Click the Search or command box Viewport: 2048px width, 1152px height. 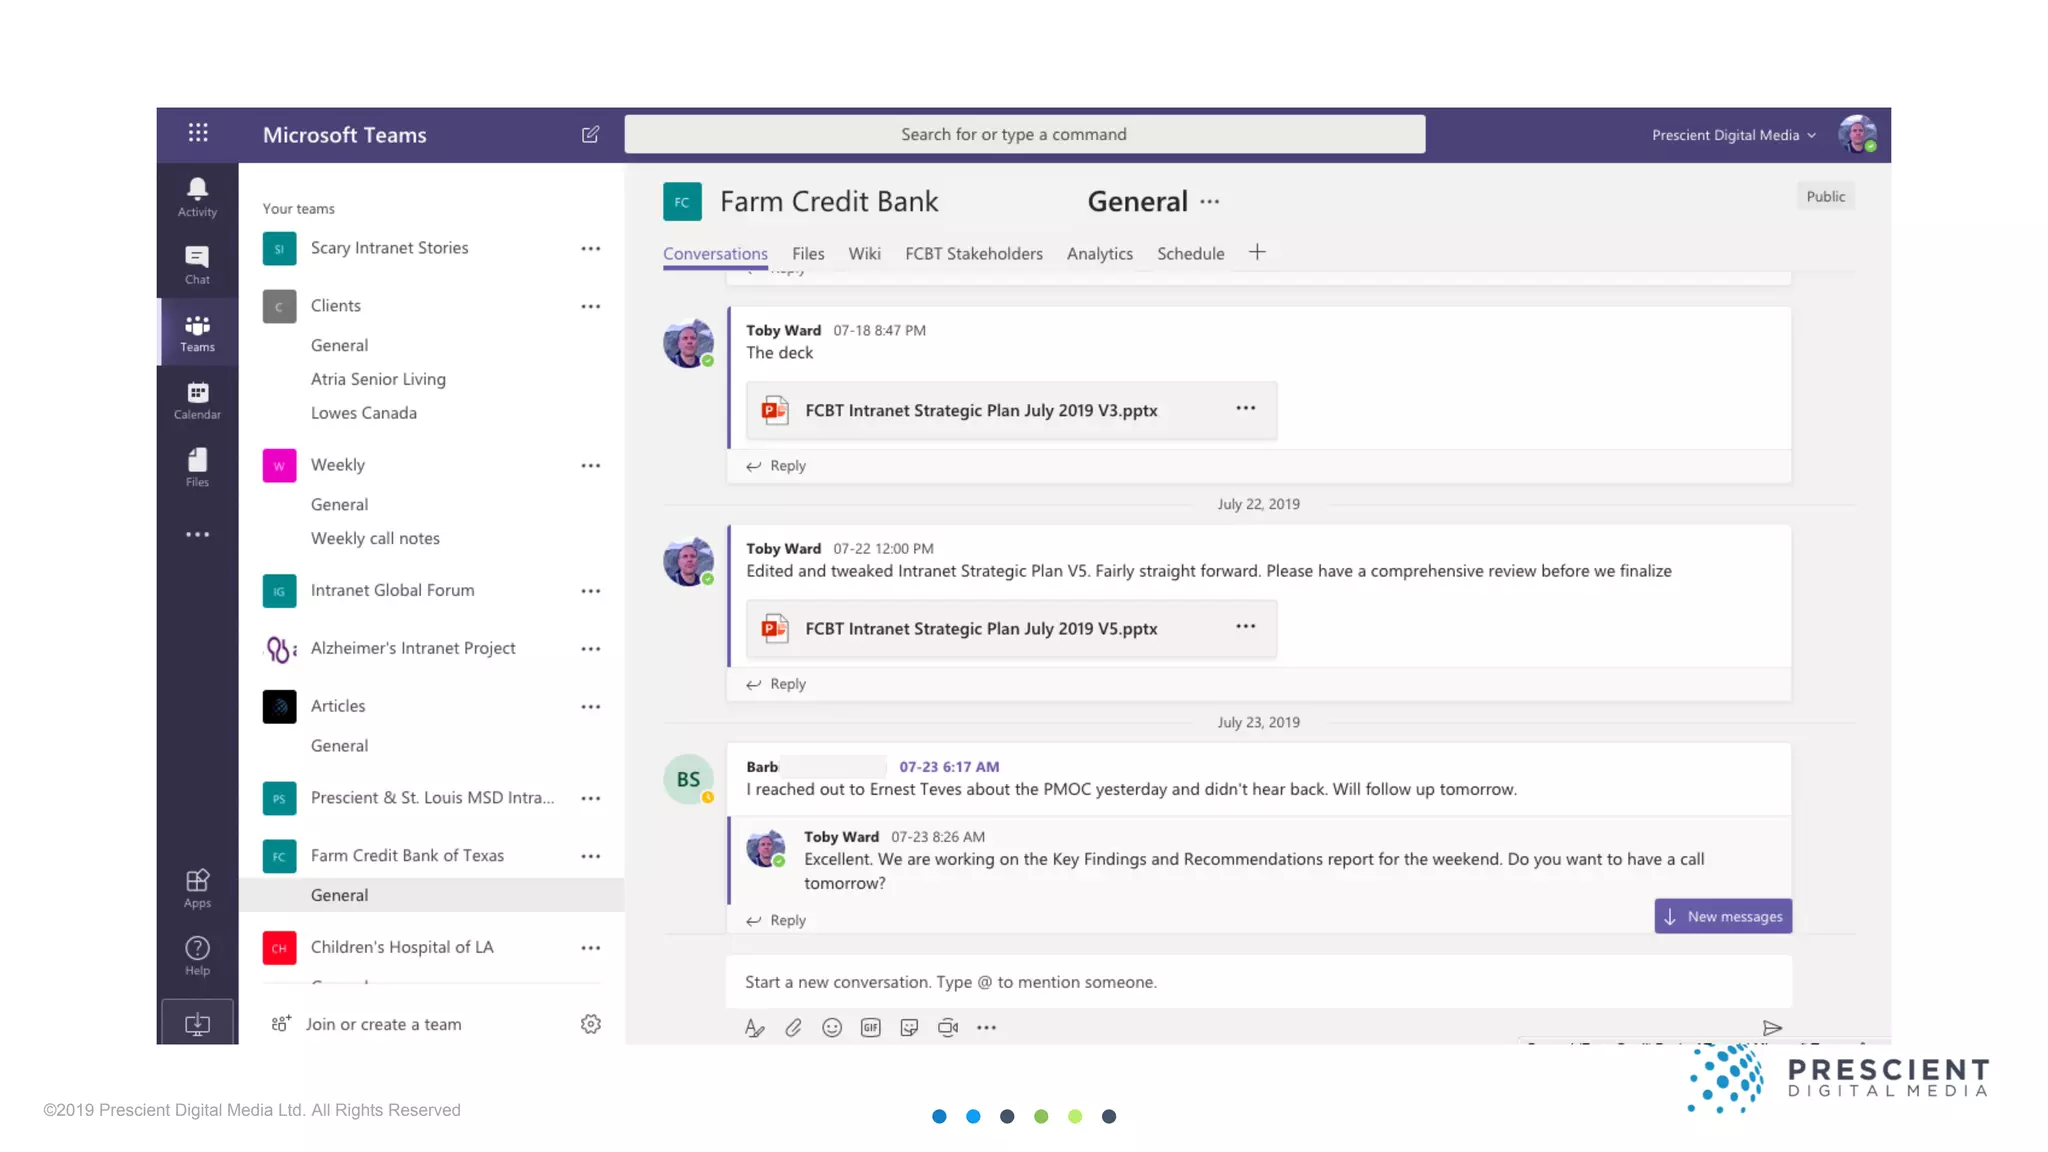(x=1024, y=134)
